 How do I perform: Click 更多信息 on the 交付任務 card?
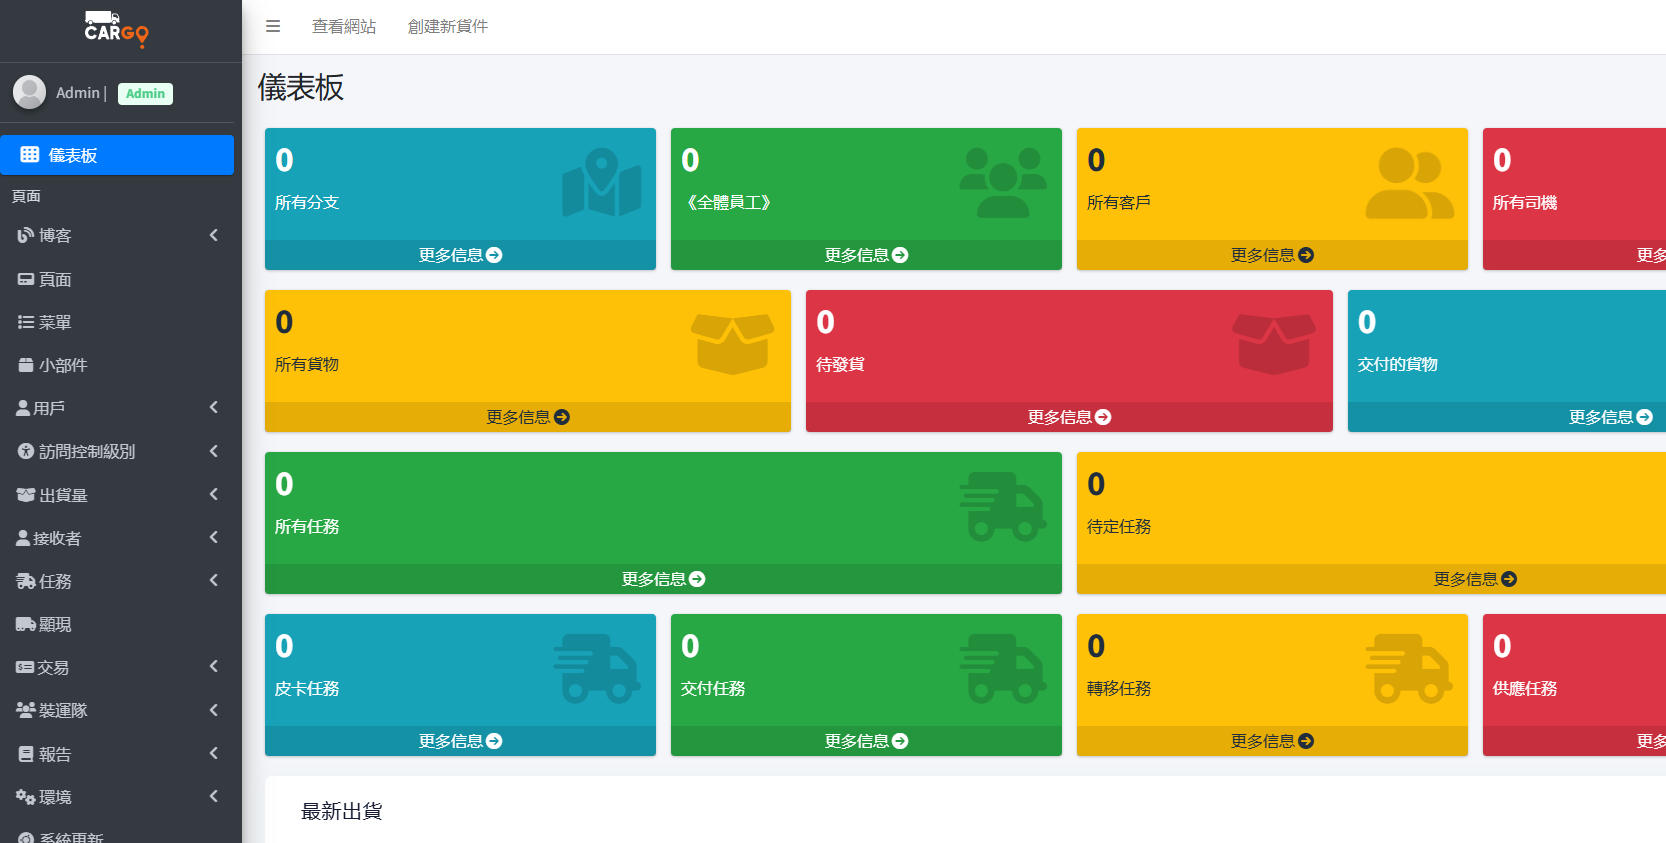866,741
